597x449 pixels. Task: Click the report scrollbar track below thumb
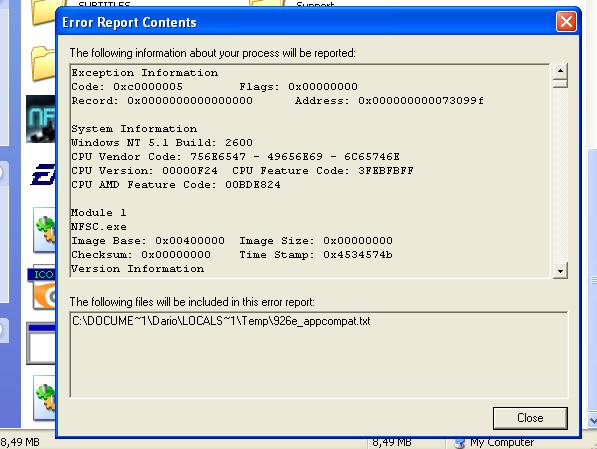560,175
